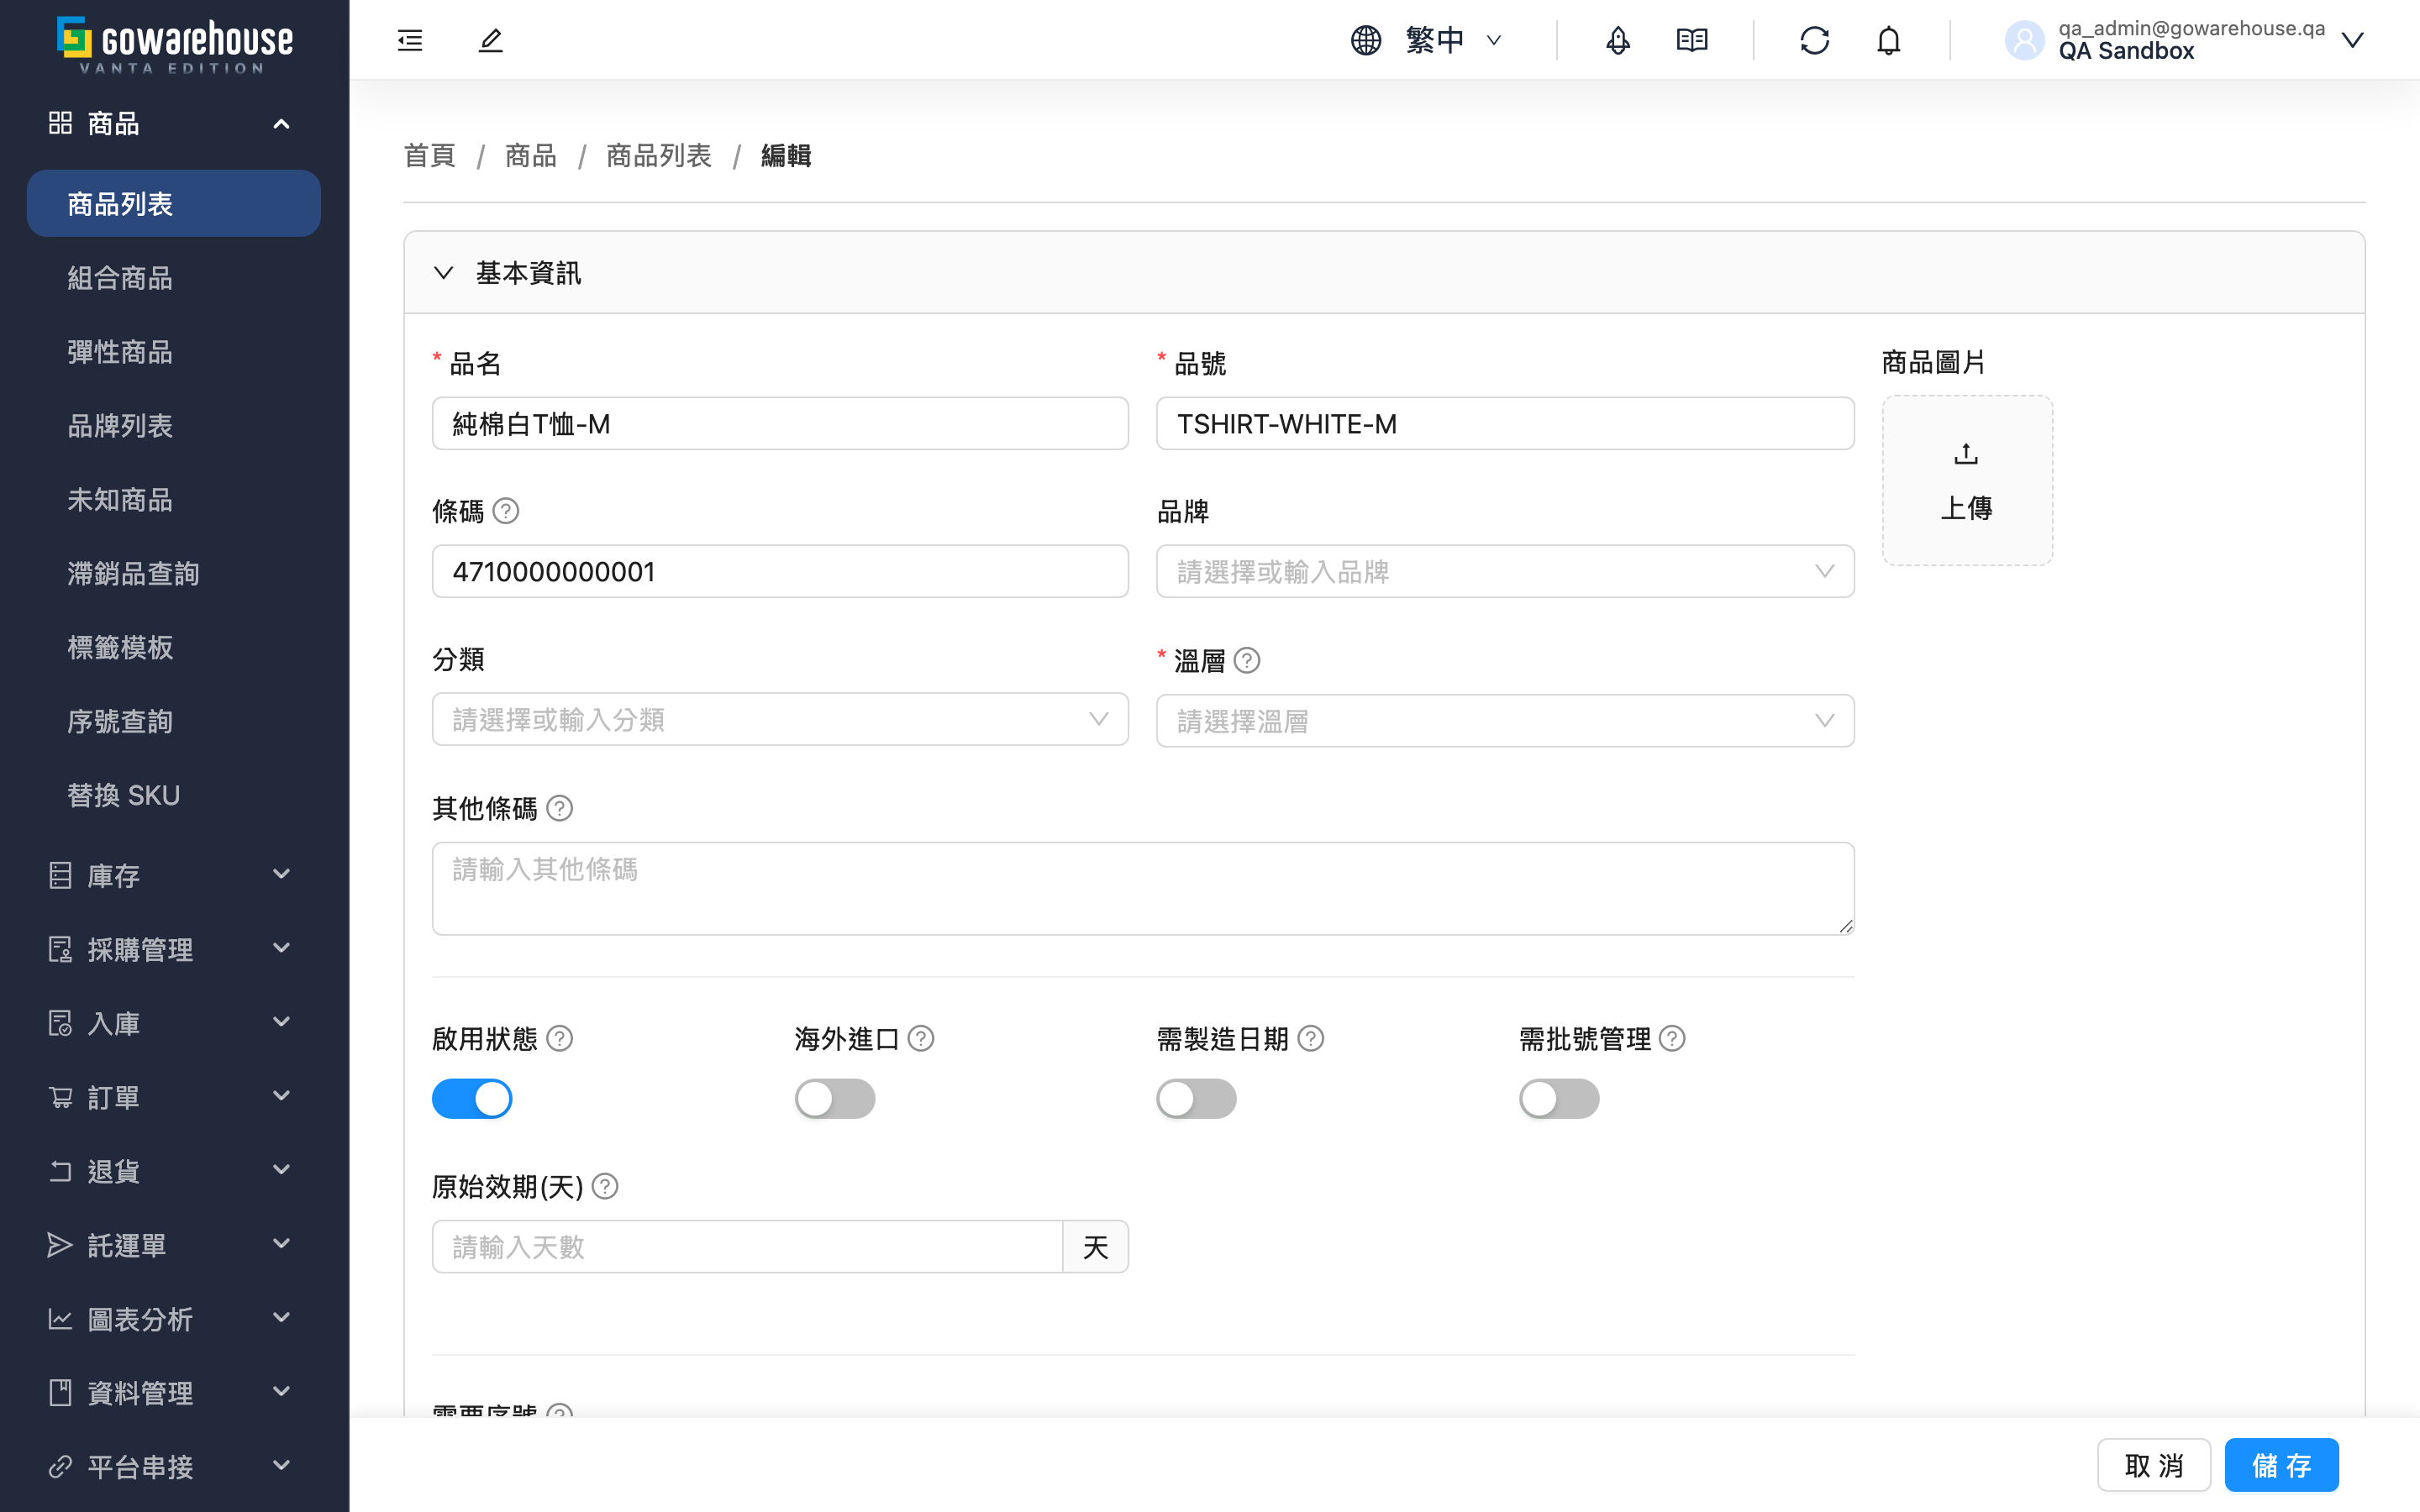
Task: Collapse the sidebar with the menu fold icon
Action: [x=410, y=40]
